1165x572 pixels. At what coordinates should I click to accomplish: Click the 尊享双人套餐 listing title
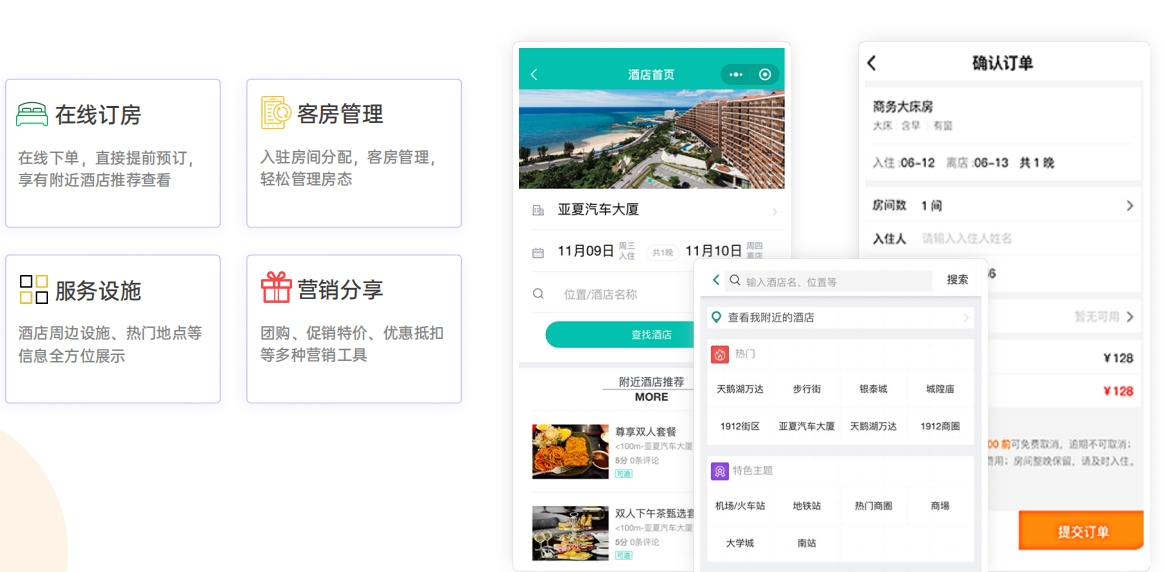tap(646, 432)
